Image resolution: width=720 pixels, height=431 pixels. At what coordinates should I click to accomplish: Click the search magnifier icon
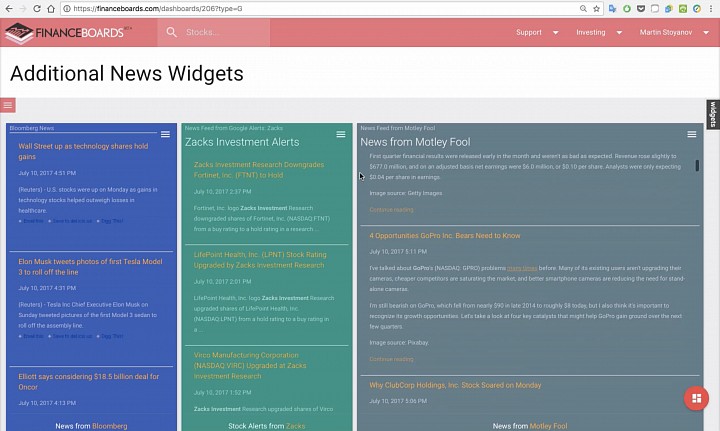(x=172, y=33)
